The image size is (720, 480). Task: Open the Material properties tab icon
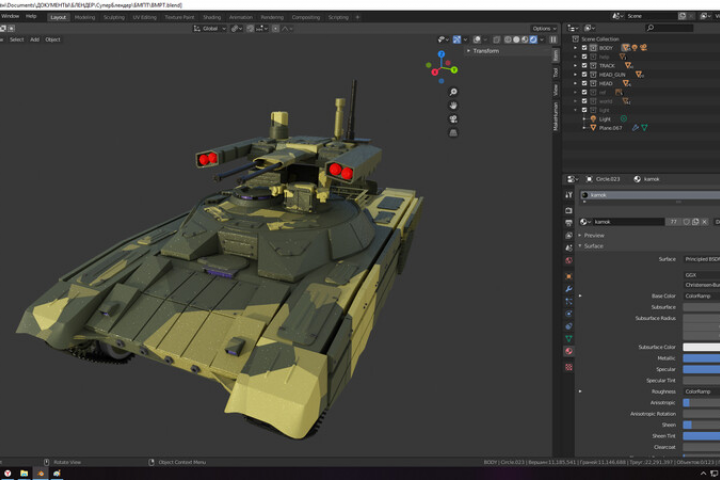(x=568, y=351)
